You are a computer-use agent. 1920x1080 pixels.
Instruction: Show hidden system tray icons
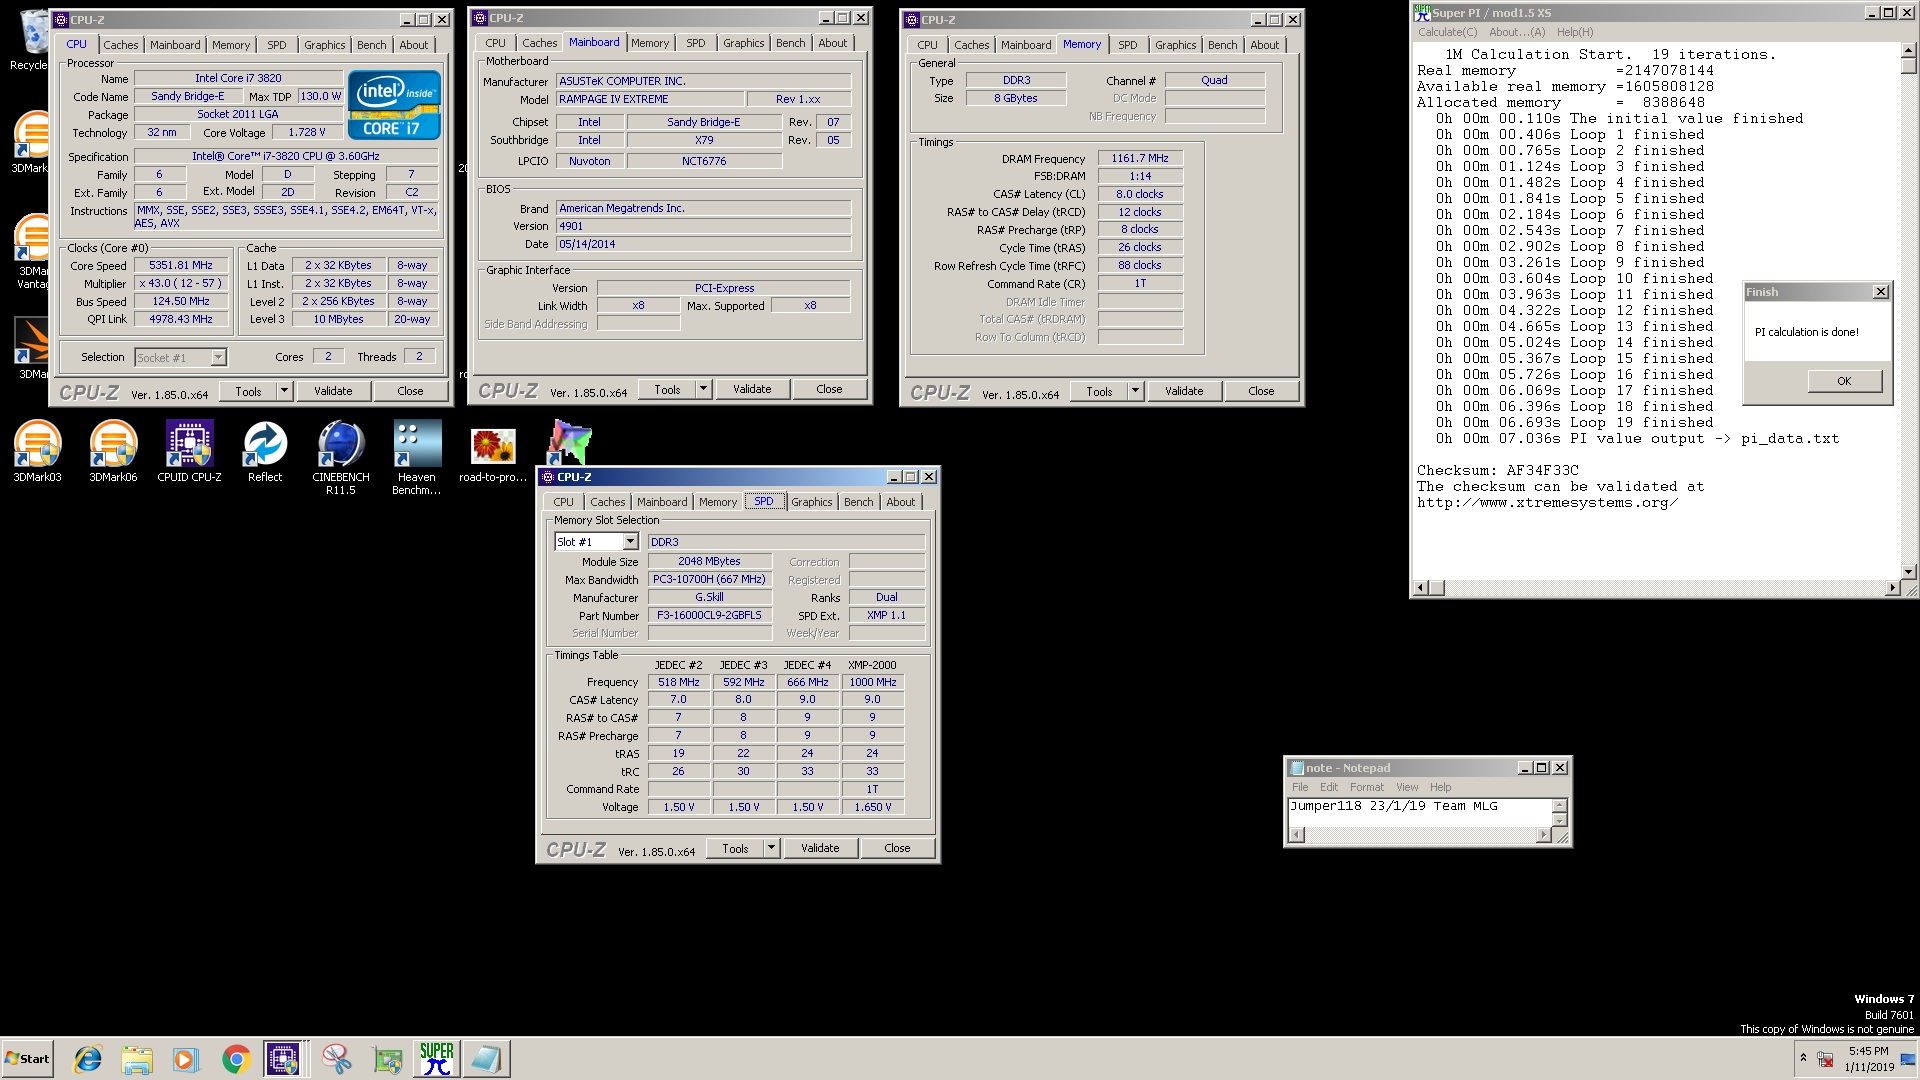coord(1803,1058)
